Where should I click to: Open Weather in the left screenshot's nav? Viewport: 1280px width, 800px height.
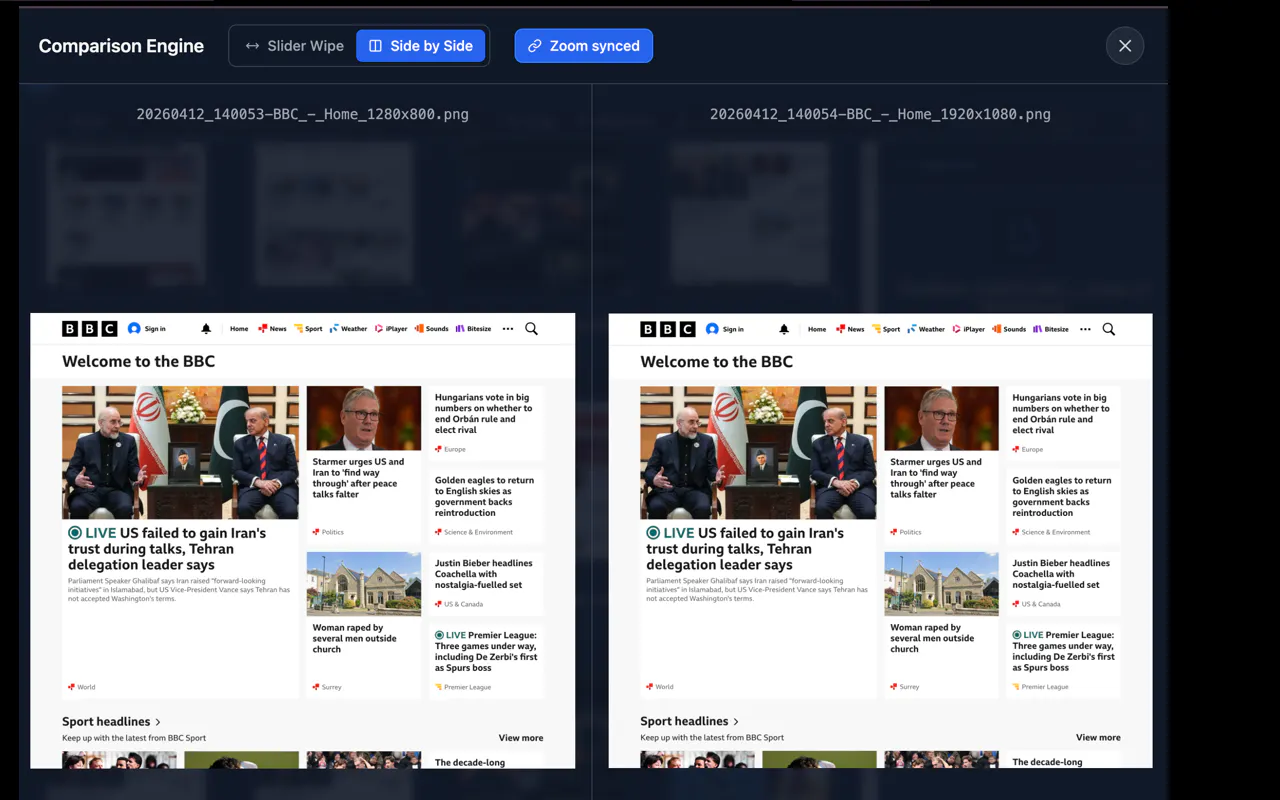pyautogui.click(x=348, y=329)
